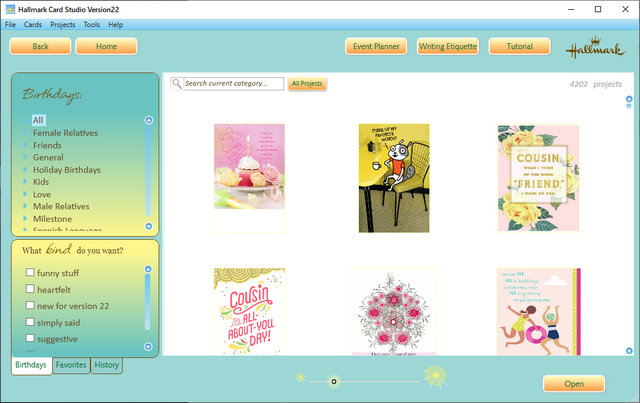Open the File menu

click(10, 24)
